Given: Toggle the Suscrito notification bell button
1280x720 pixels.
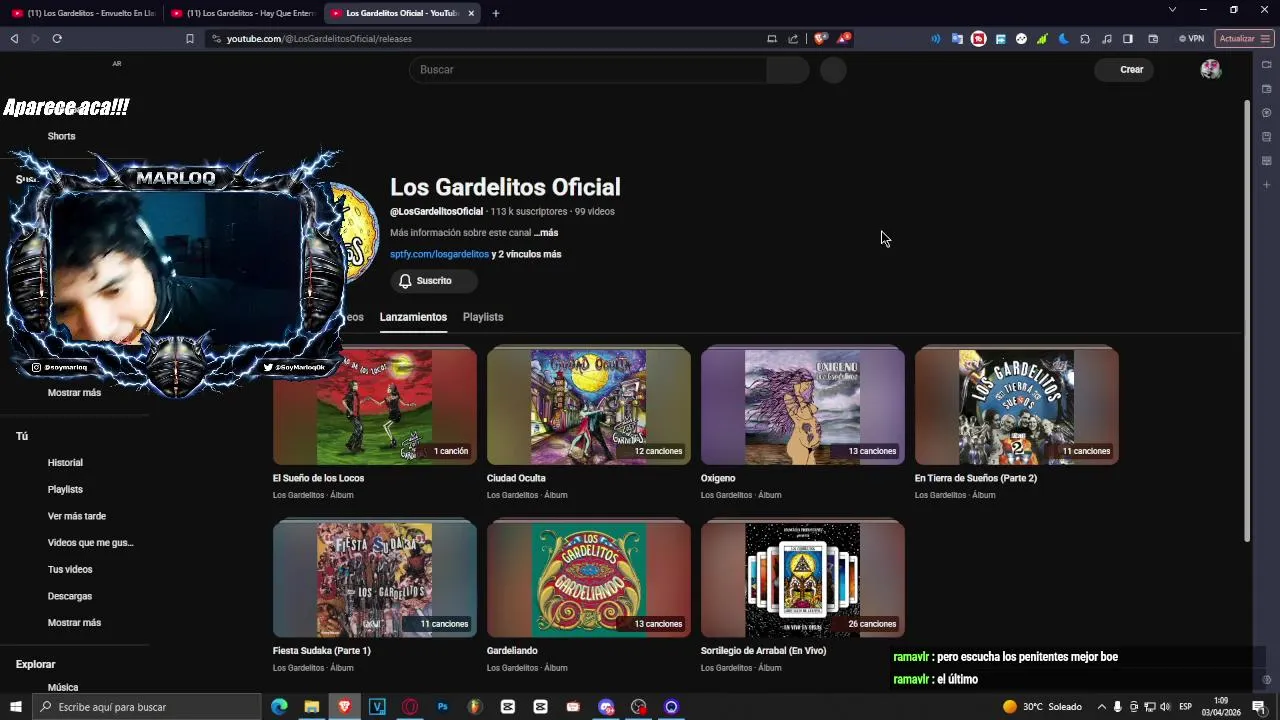Looking at the screenshot, I should pos(433,281).
